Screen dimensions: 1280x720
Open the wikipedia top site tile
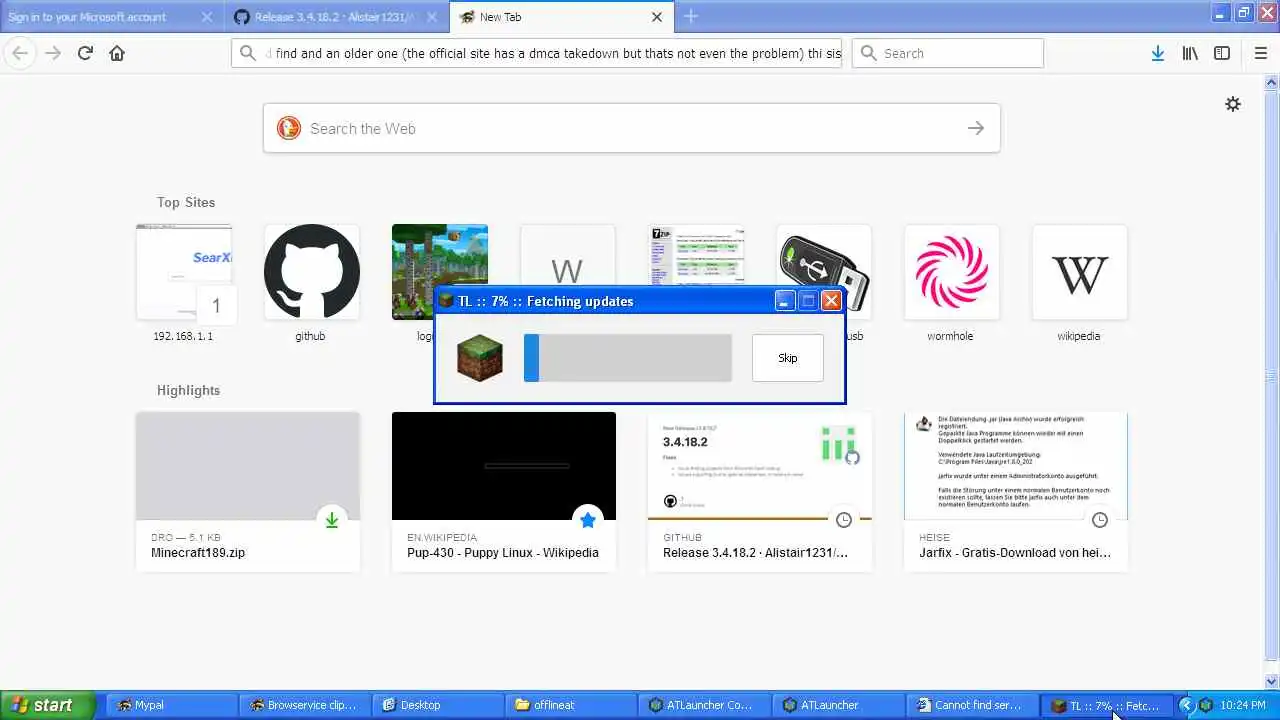[1080, 272]
